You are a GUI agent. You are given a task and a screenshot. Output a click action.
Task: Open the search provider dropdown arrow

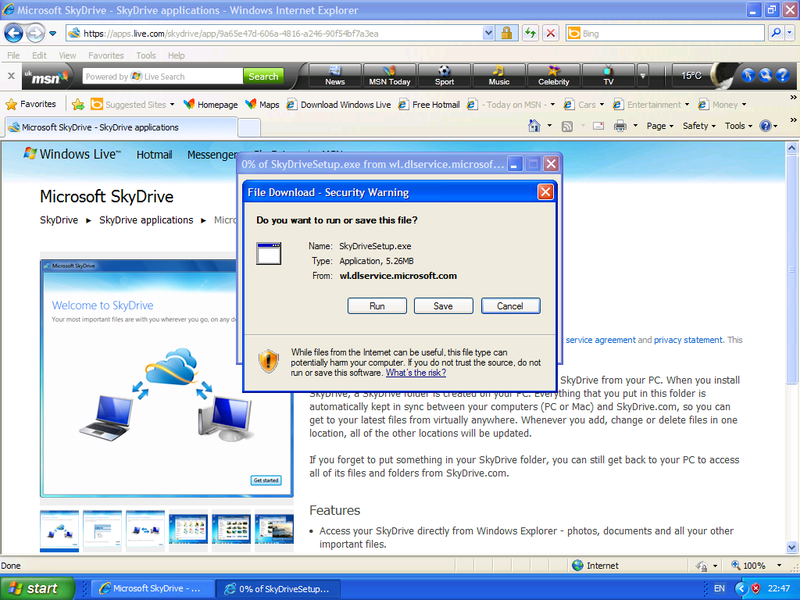[789, 34]
